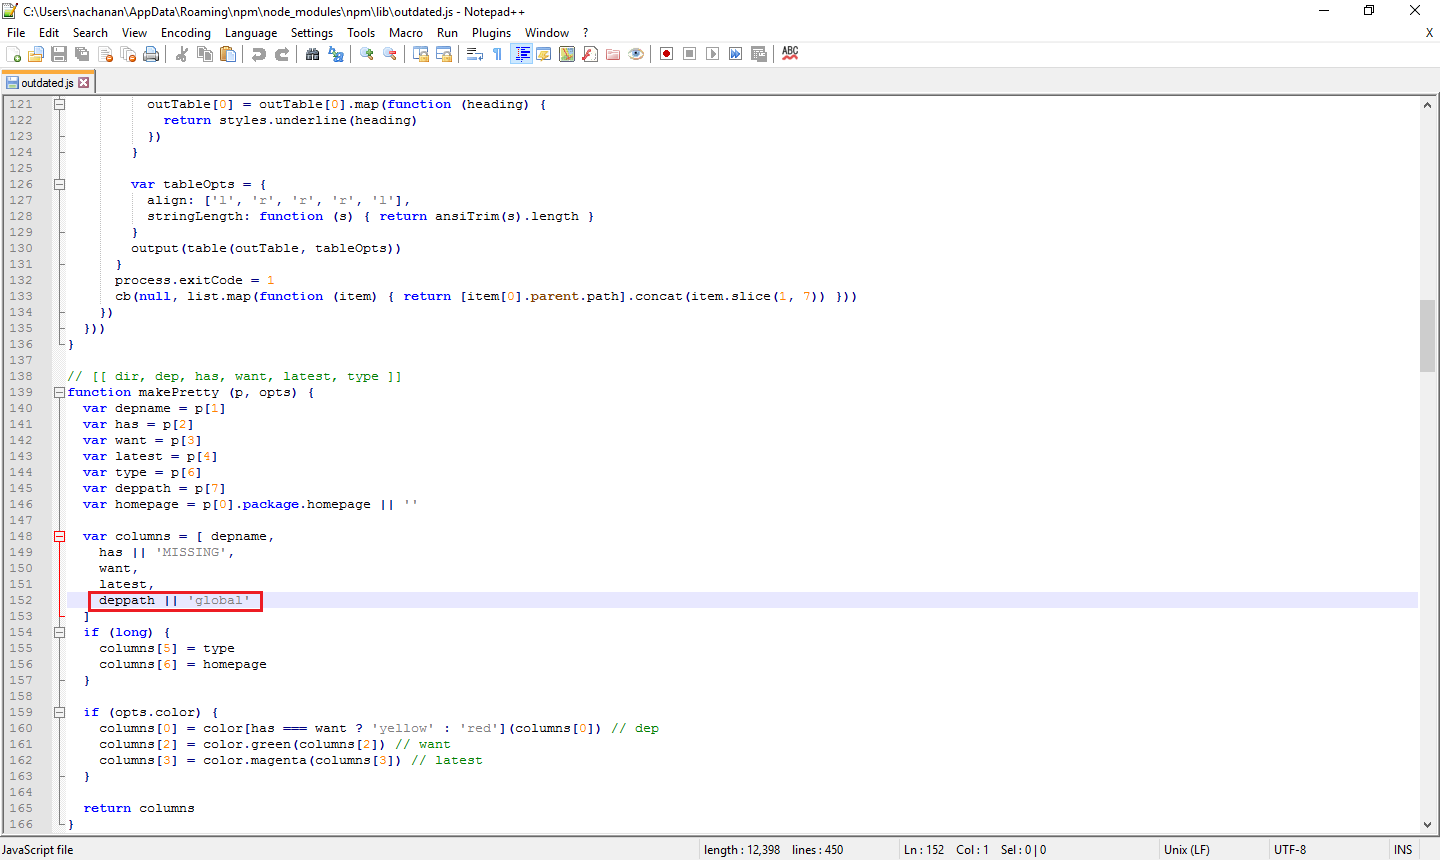Viewport: 1440px width, 860px height.
Task: Start macro recording with the red dot icon
Action: [666, 54]
